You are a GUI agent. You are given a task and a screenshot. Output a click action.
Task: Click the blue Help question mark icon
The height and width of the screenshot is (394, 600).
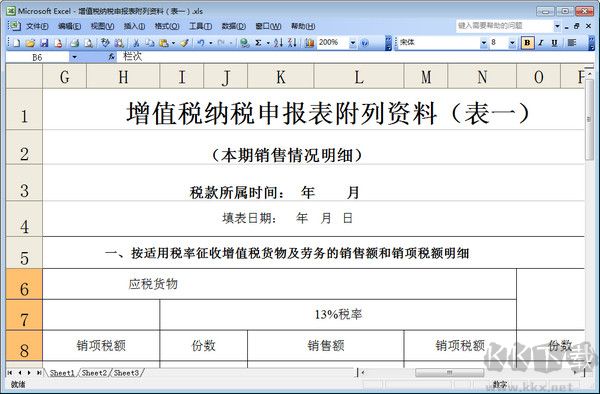click(365, 43)
